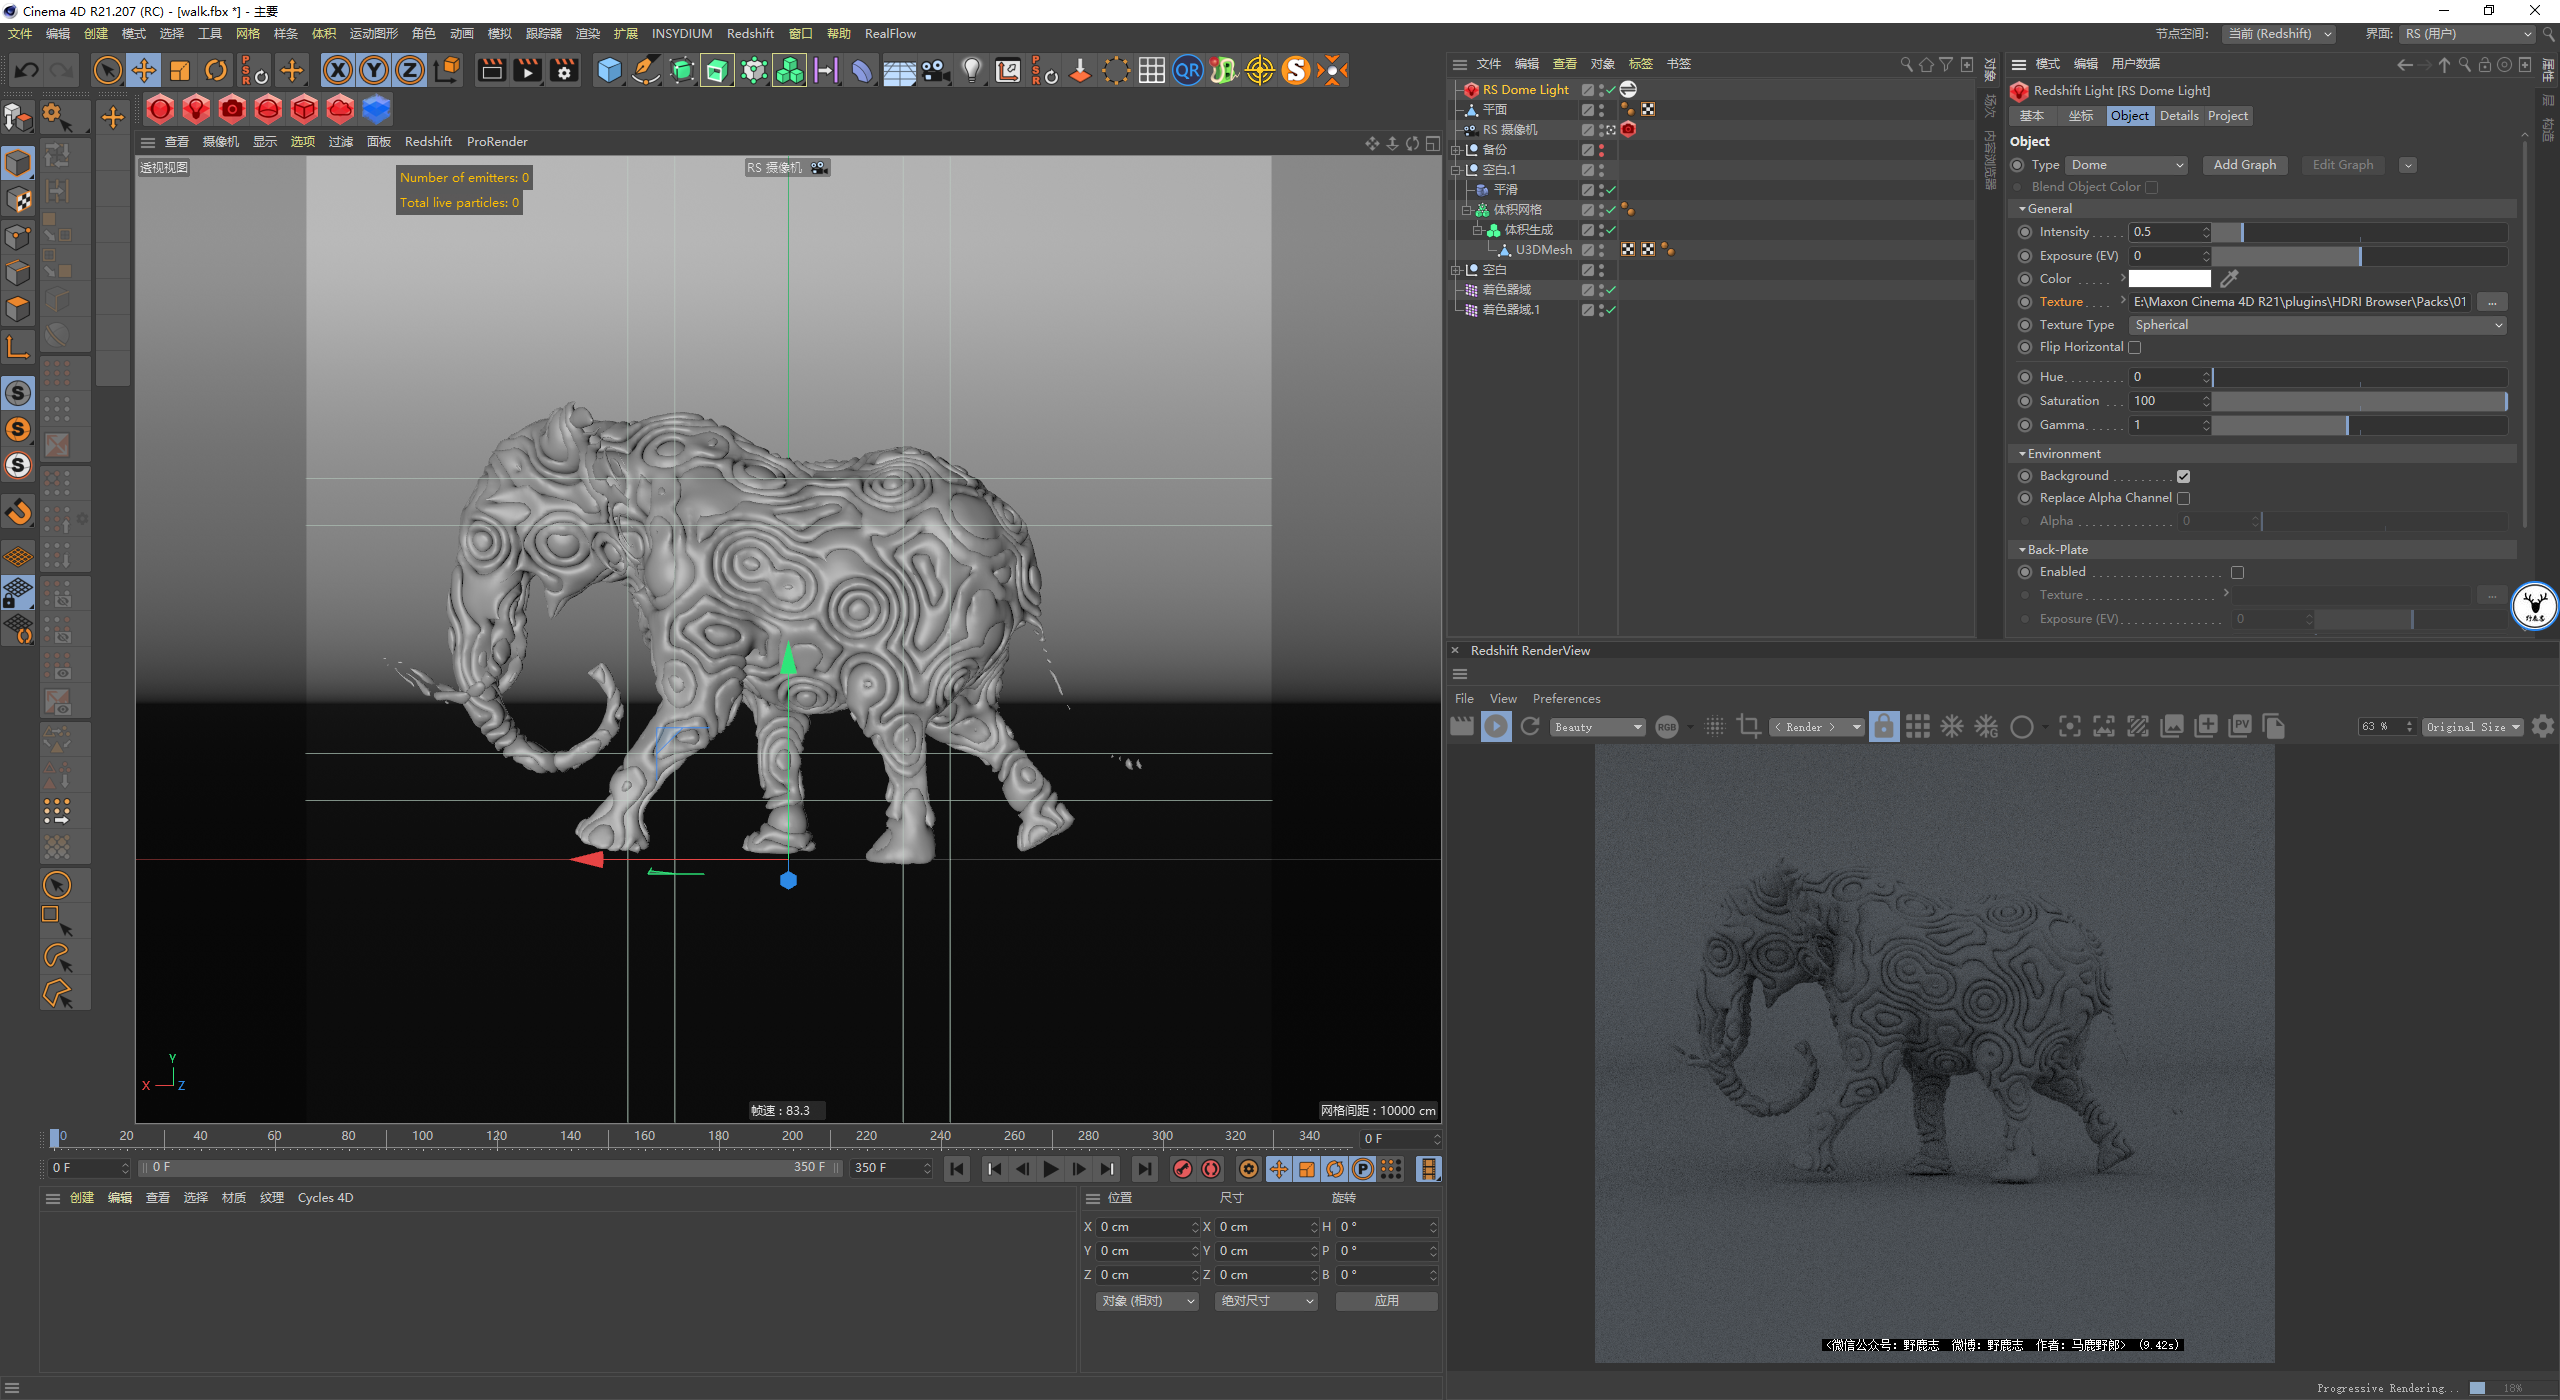2560x1400 pixels.
Task: Select the Rotate tool icon
Action: pos(216,70)
